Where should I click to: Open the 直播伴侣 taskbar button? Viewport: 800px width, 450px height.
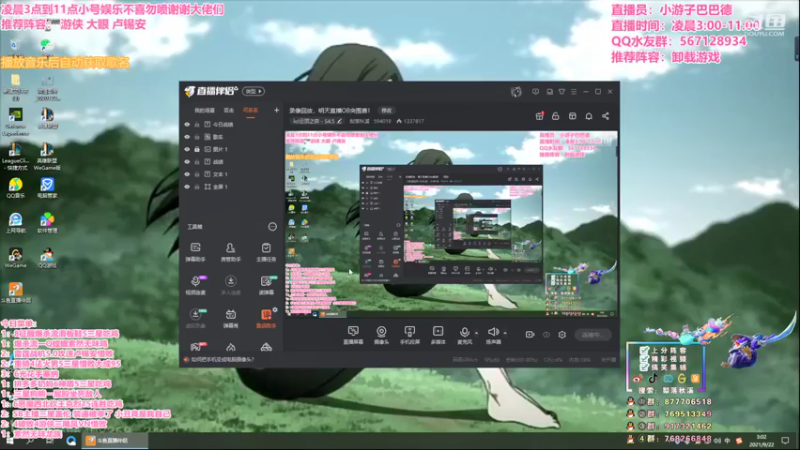(x=115, y=440)
